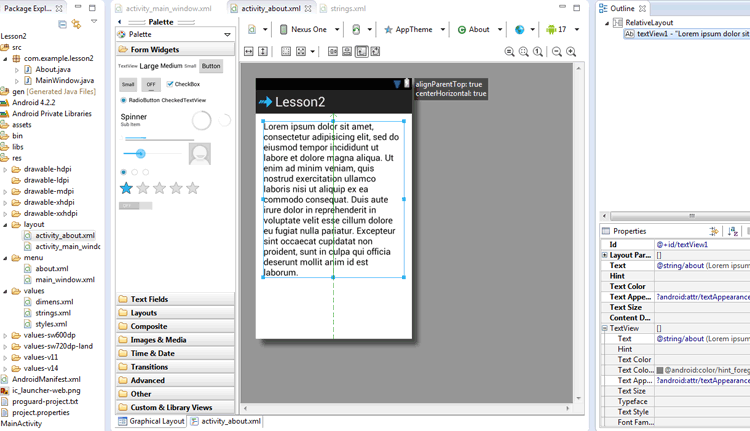Screen dimensions: 750x431
Task: Click the second radio in RadioGroup widget
Action: [134, 172]
